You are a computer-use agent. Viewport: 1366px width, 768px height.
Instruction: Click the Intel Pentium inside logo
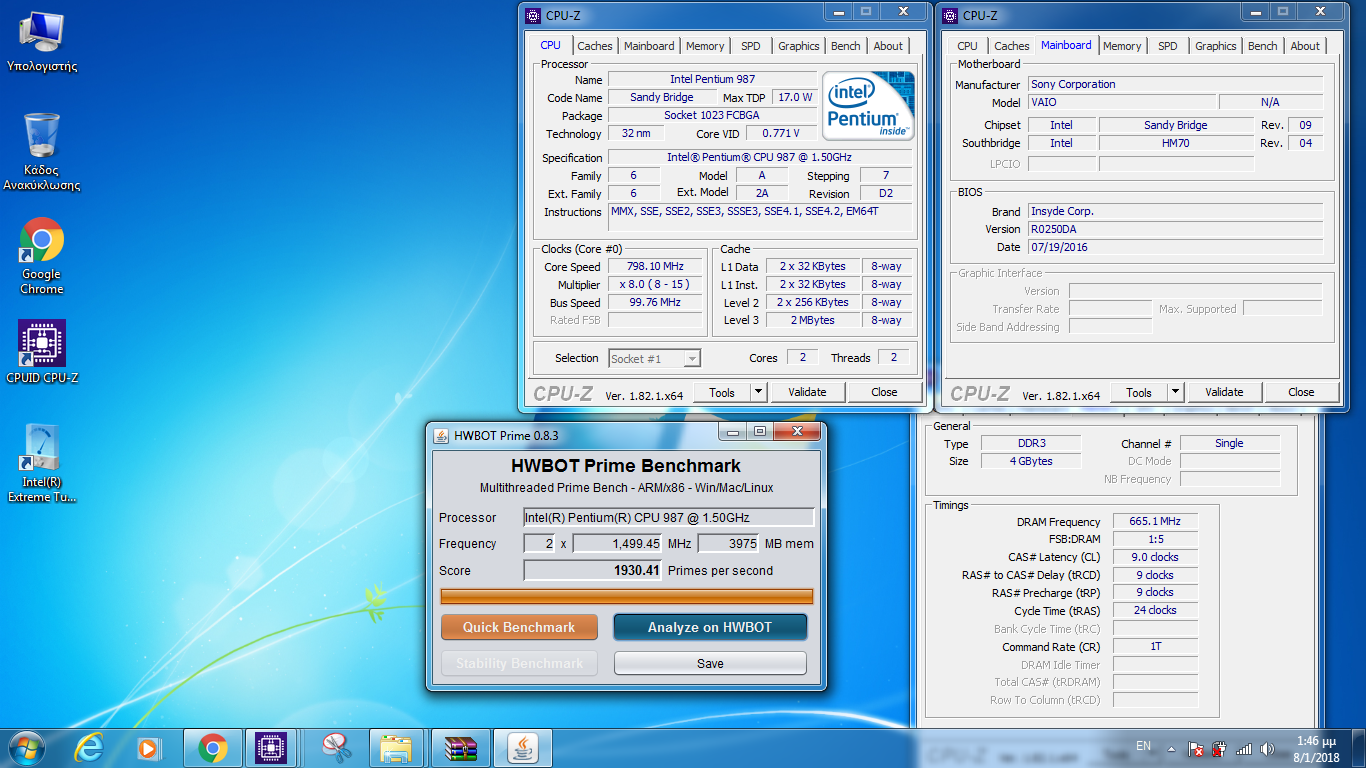tap(868, 105)
